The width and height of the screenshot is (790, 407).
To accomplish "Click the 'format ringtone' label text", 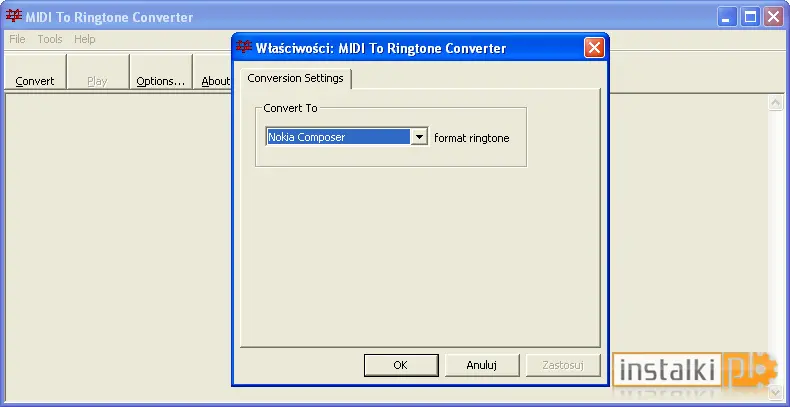I will 472,138.
